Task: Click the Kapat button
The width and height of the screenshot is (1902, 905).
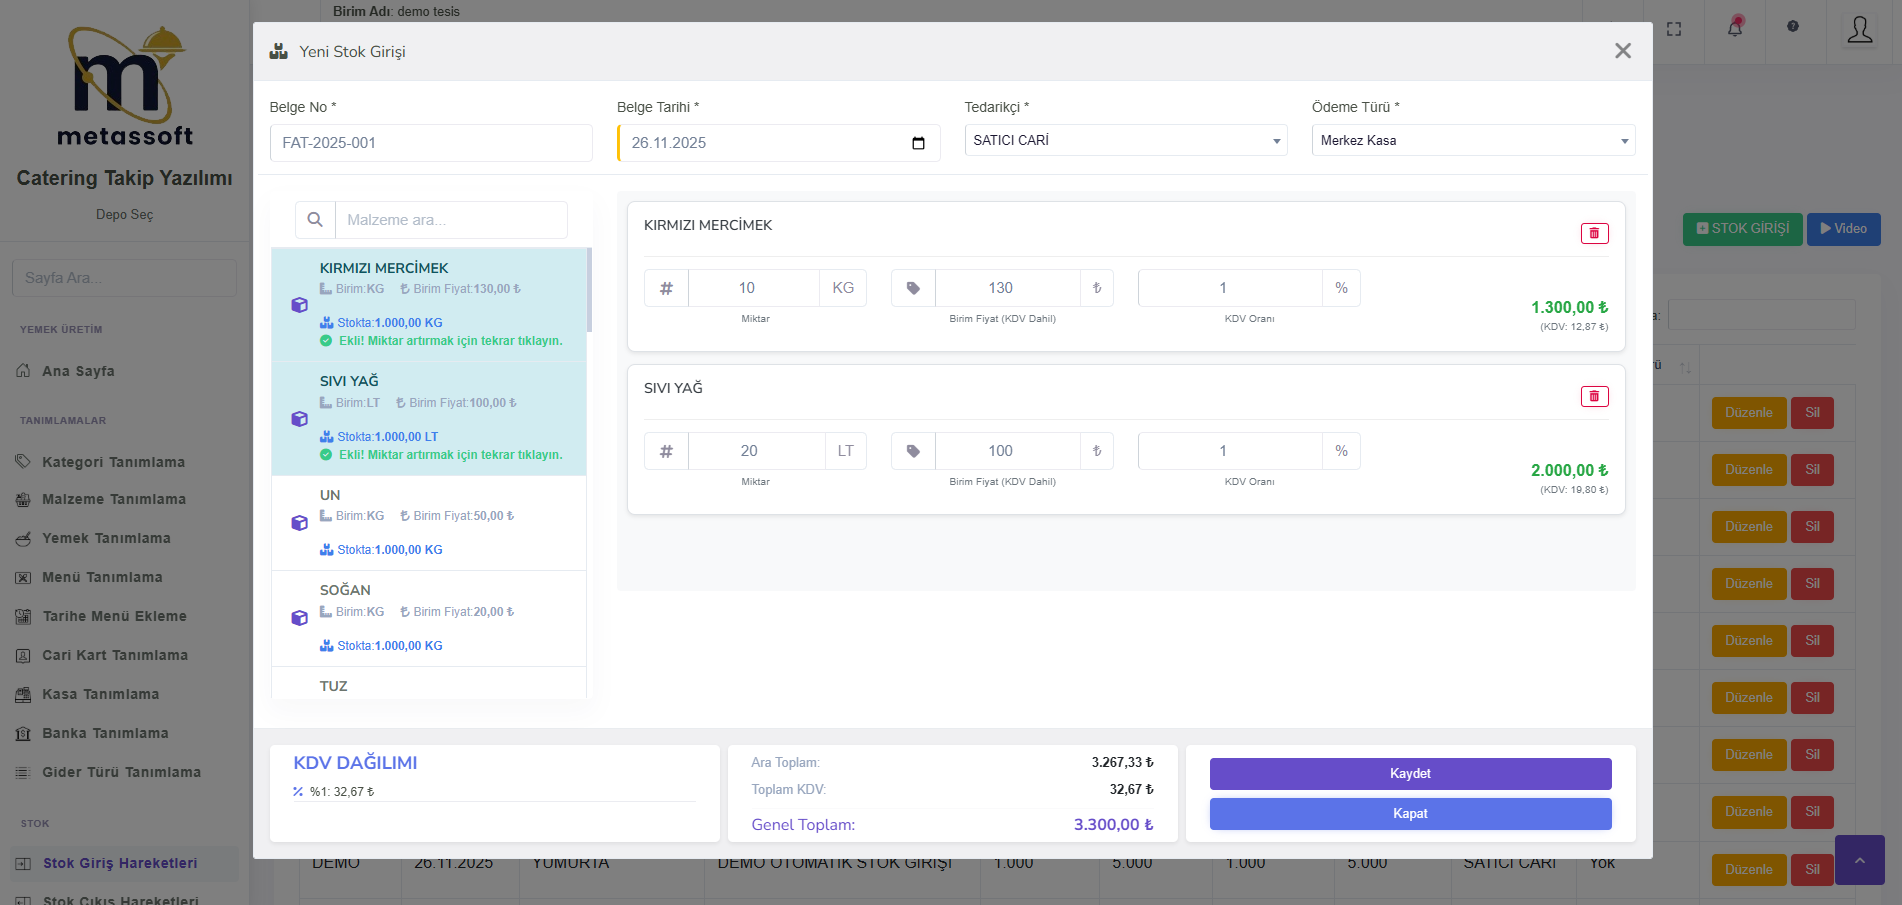Action: coord(1410,814)
